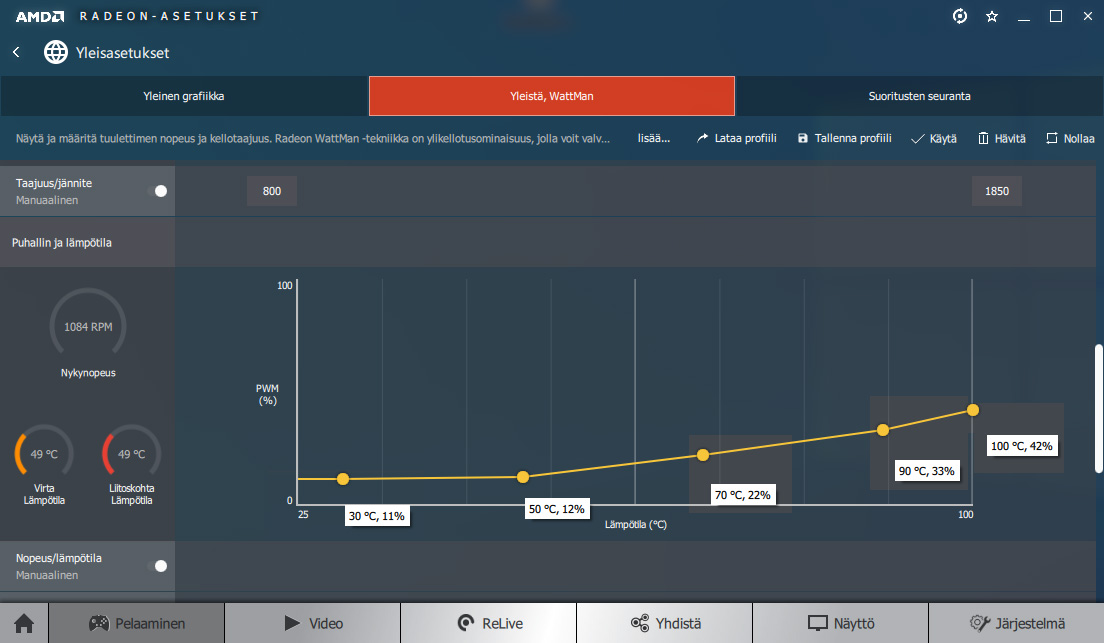Click the favorites star icon
Viewport: 1104px width, 643px height.
992,16
